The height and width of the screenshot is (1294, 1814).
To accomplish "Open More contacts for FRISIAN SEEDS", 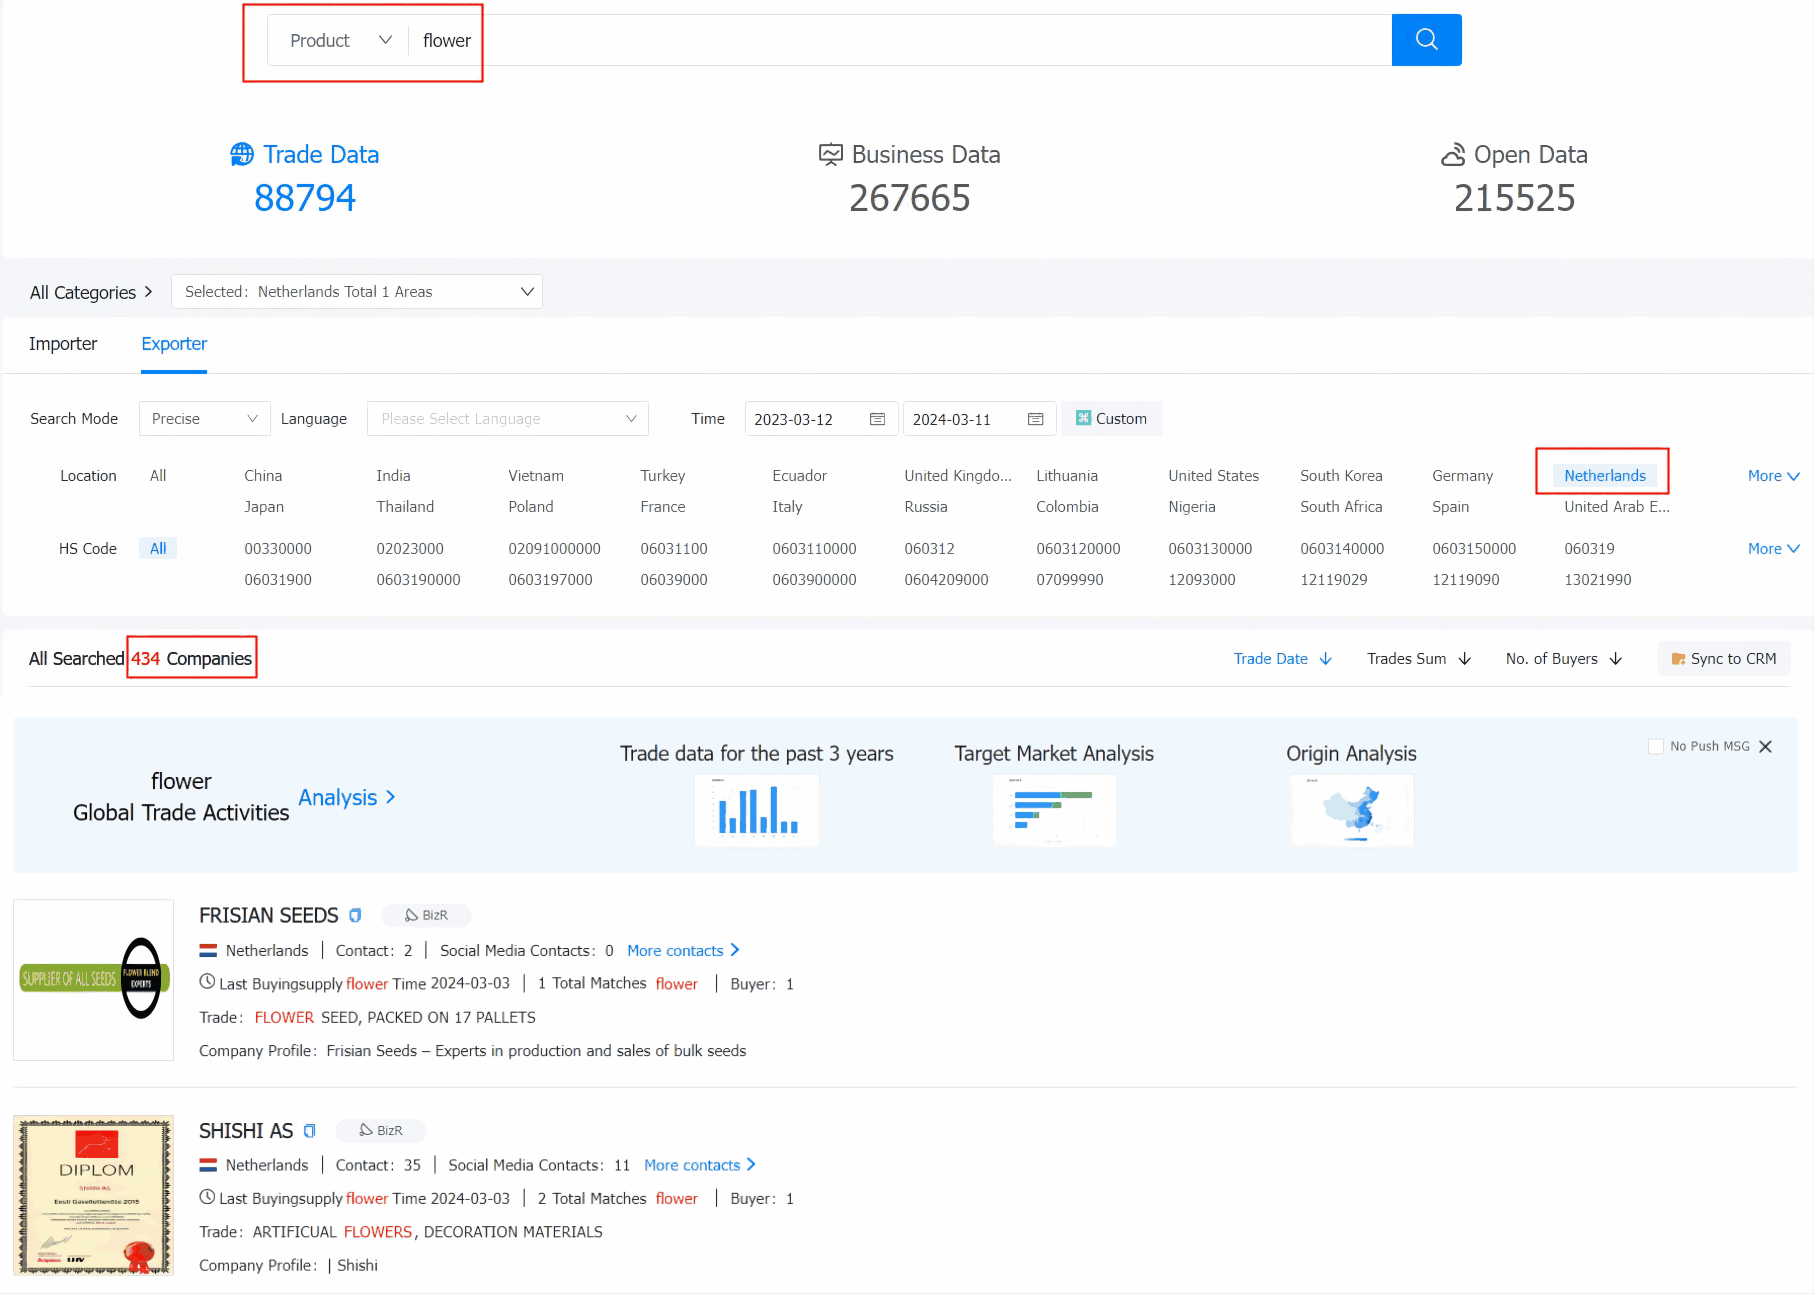I will pyautogui.click(x=683, y=951).
